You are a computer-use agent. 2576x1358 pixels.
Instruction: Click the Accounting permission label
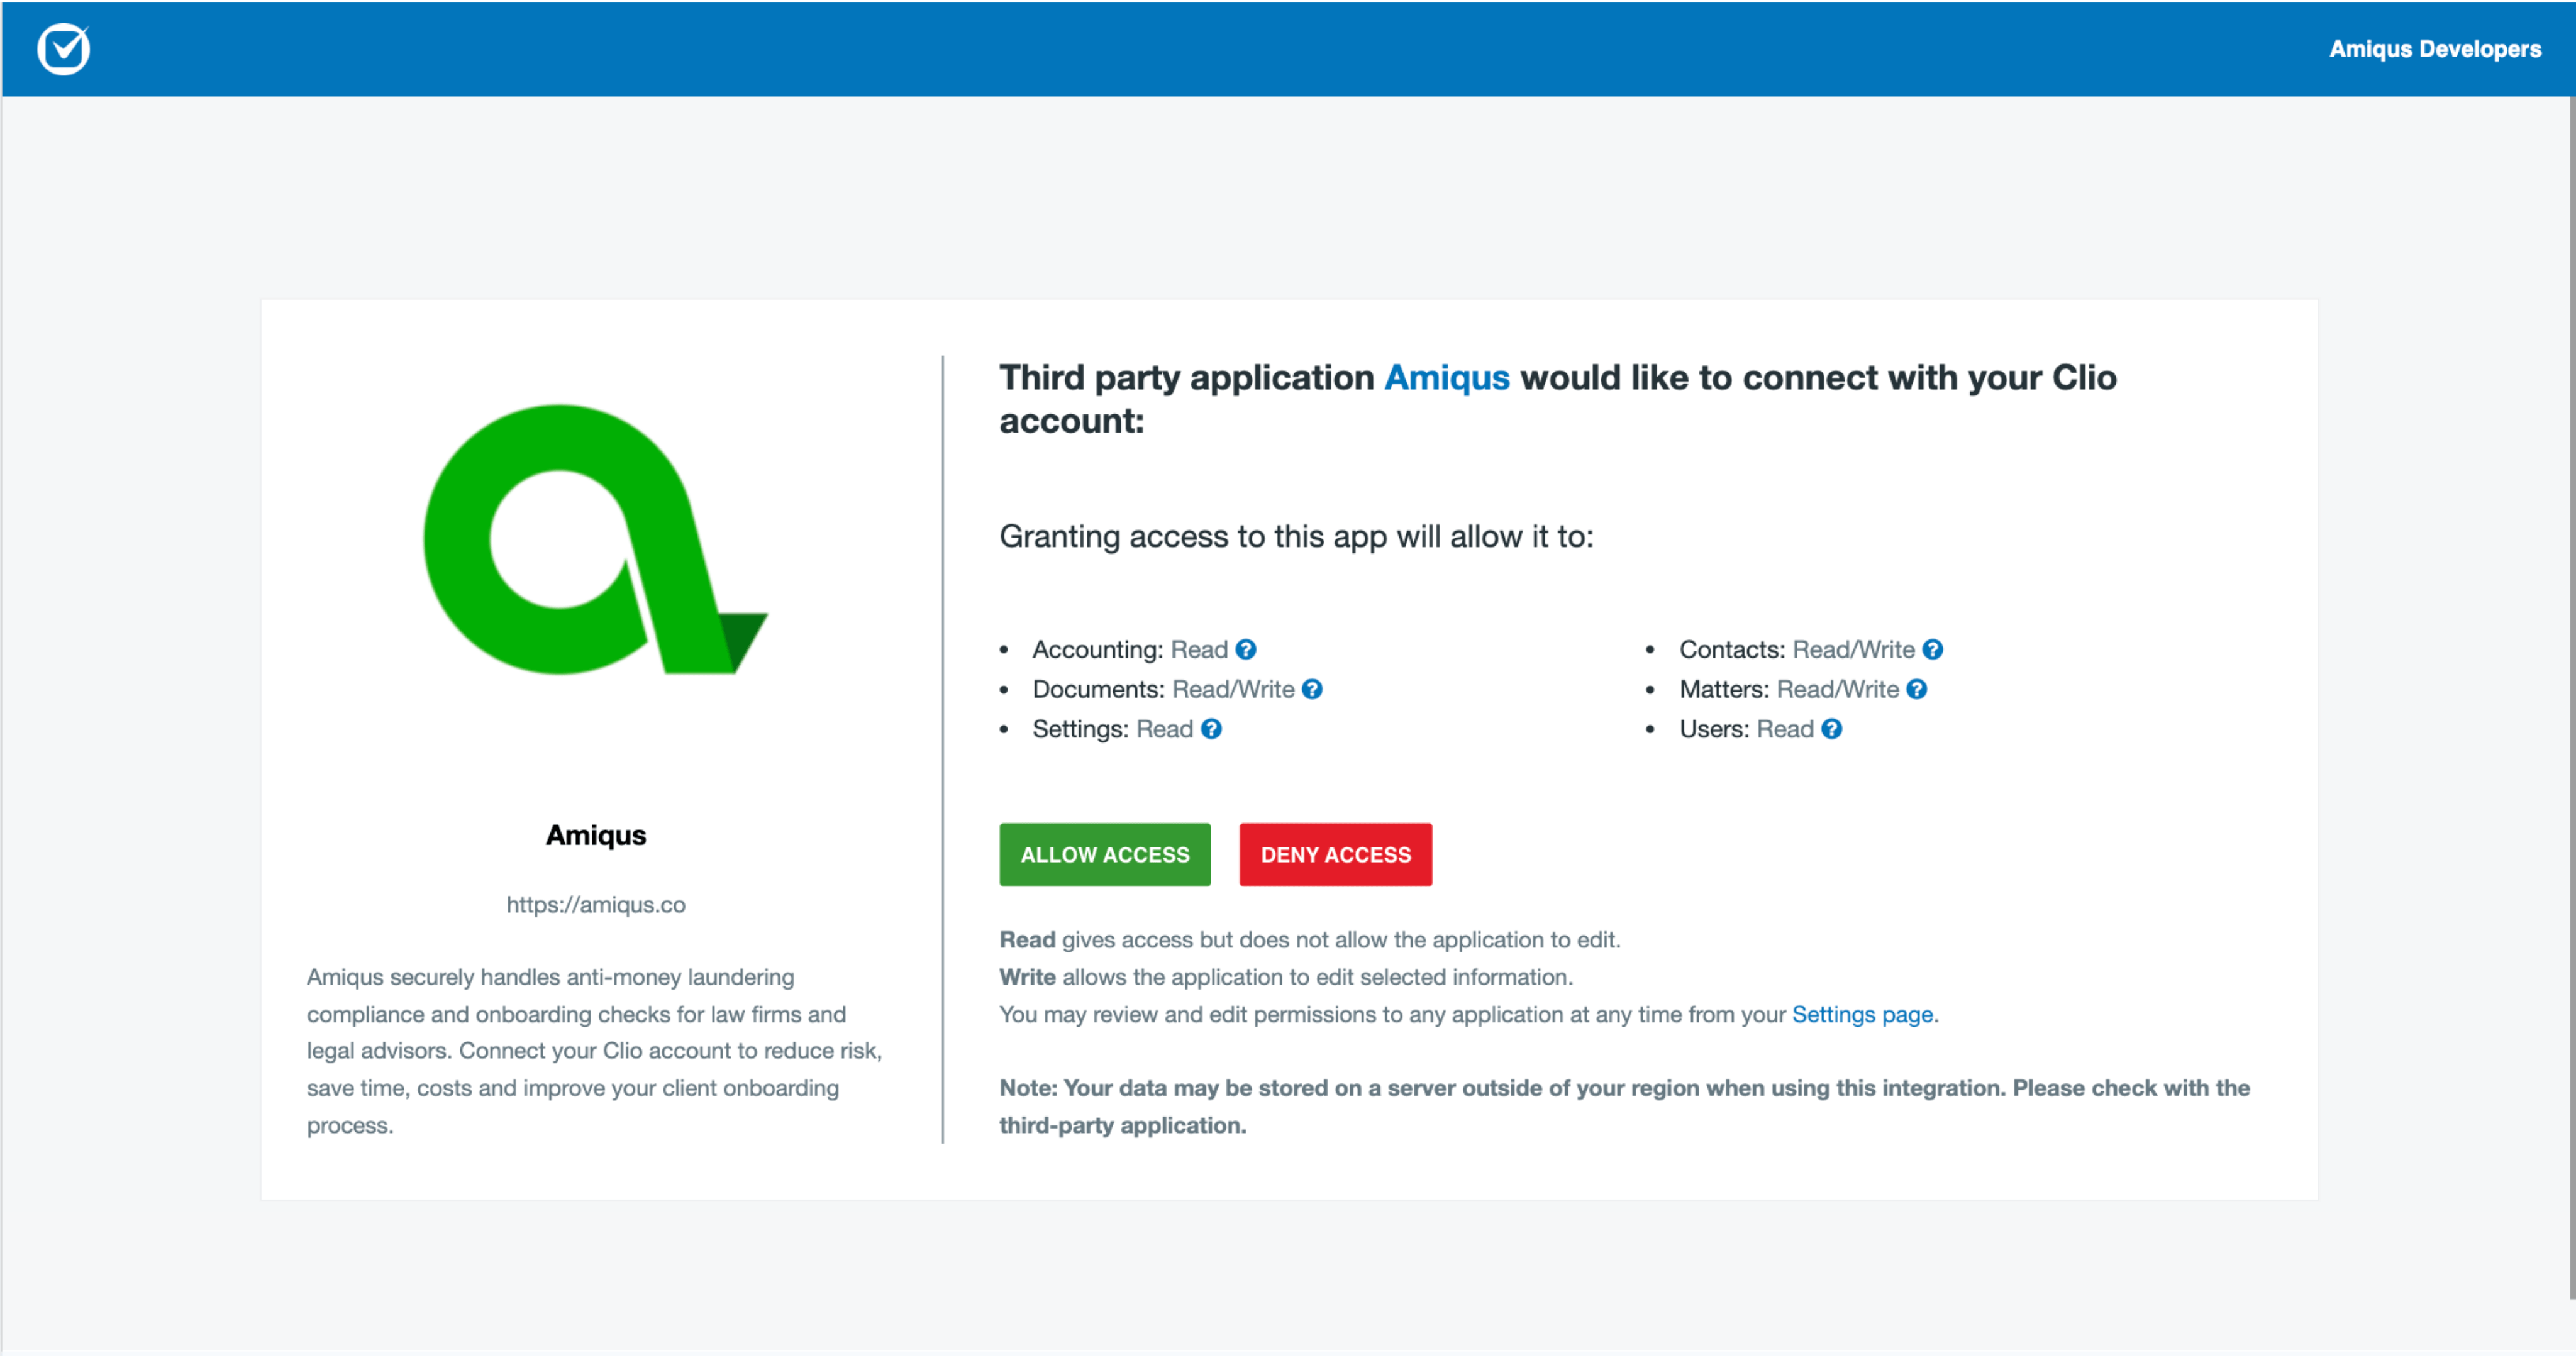[x=1097, y=650]
